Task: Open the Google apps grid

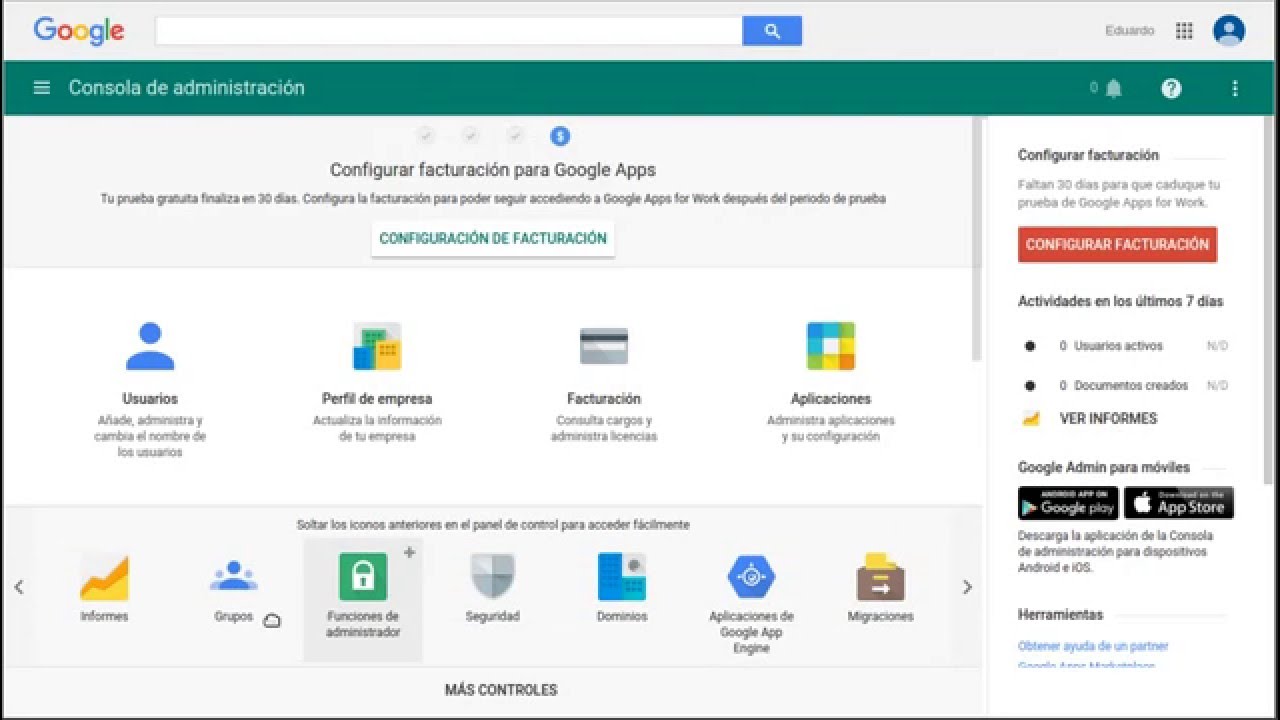Action: pyautogui.click(x=1184, y=31)
